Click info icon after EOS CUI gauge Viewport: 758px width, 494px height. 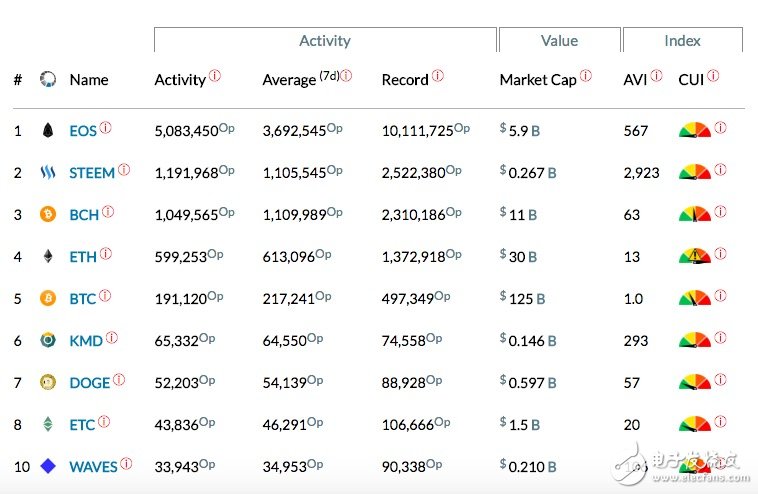720,128
